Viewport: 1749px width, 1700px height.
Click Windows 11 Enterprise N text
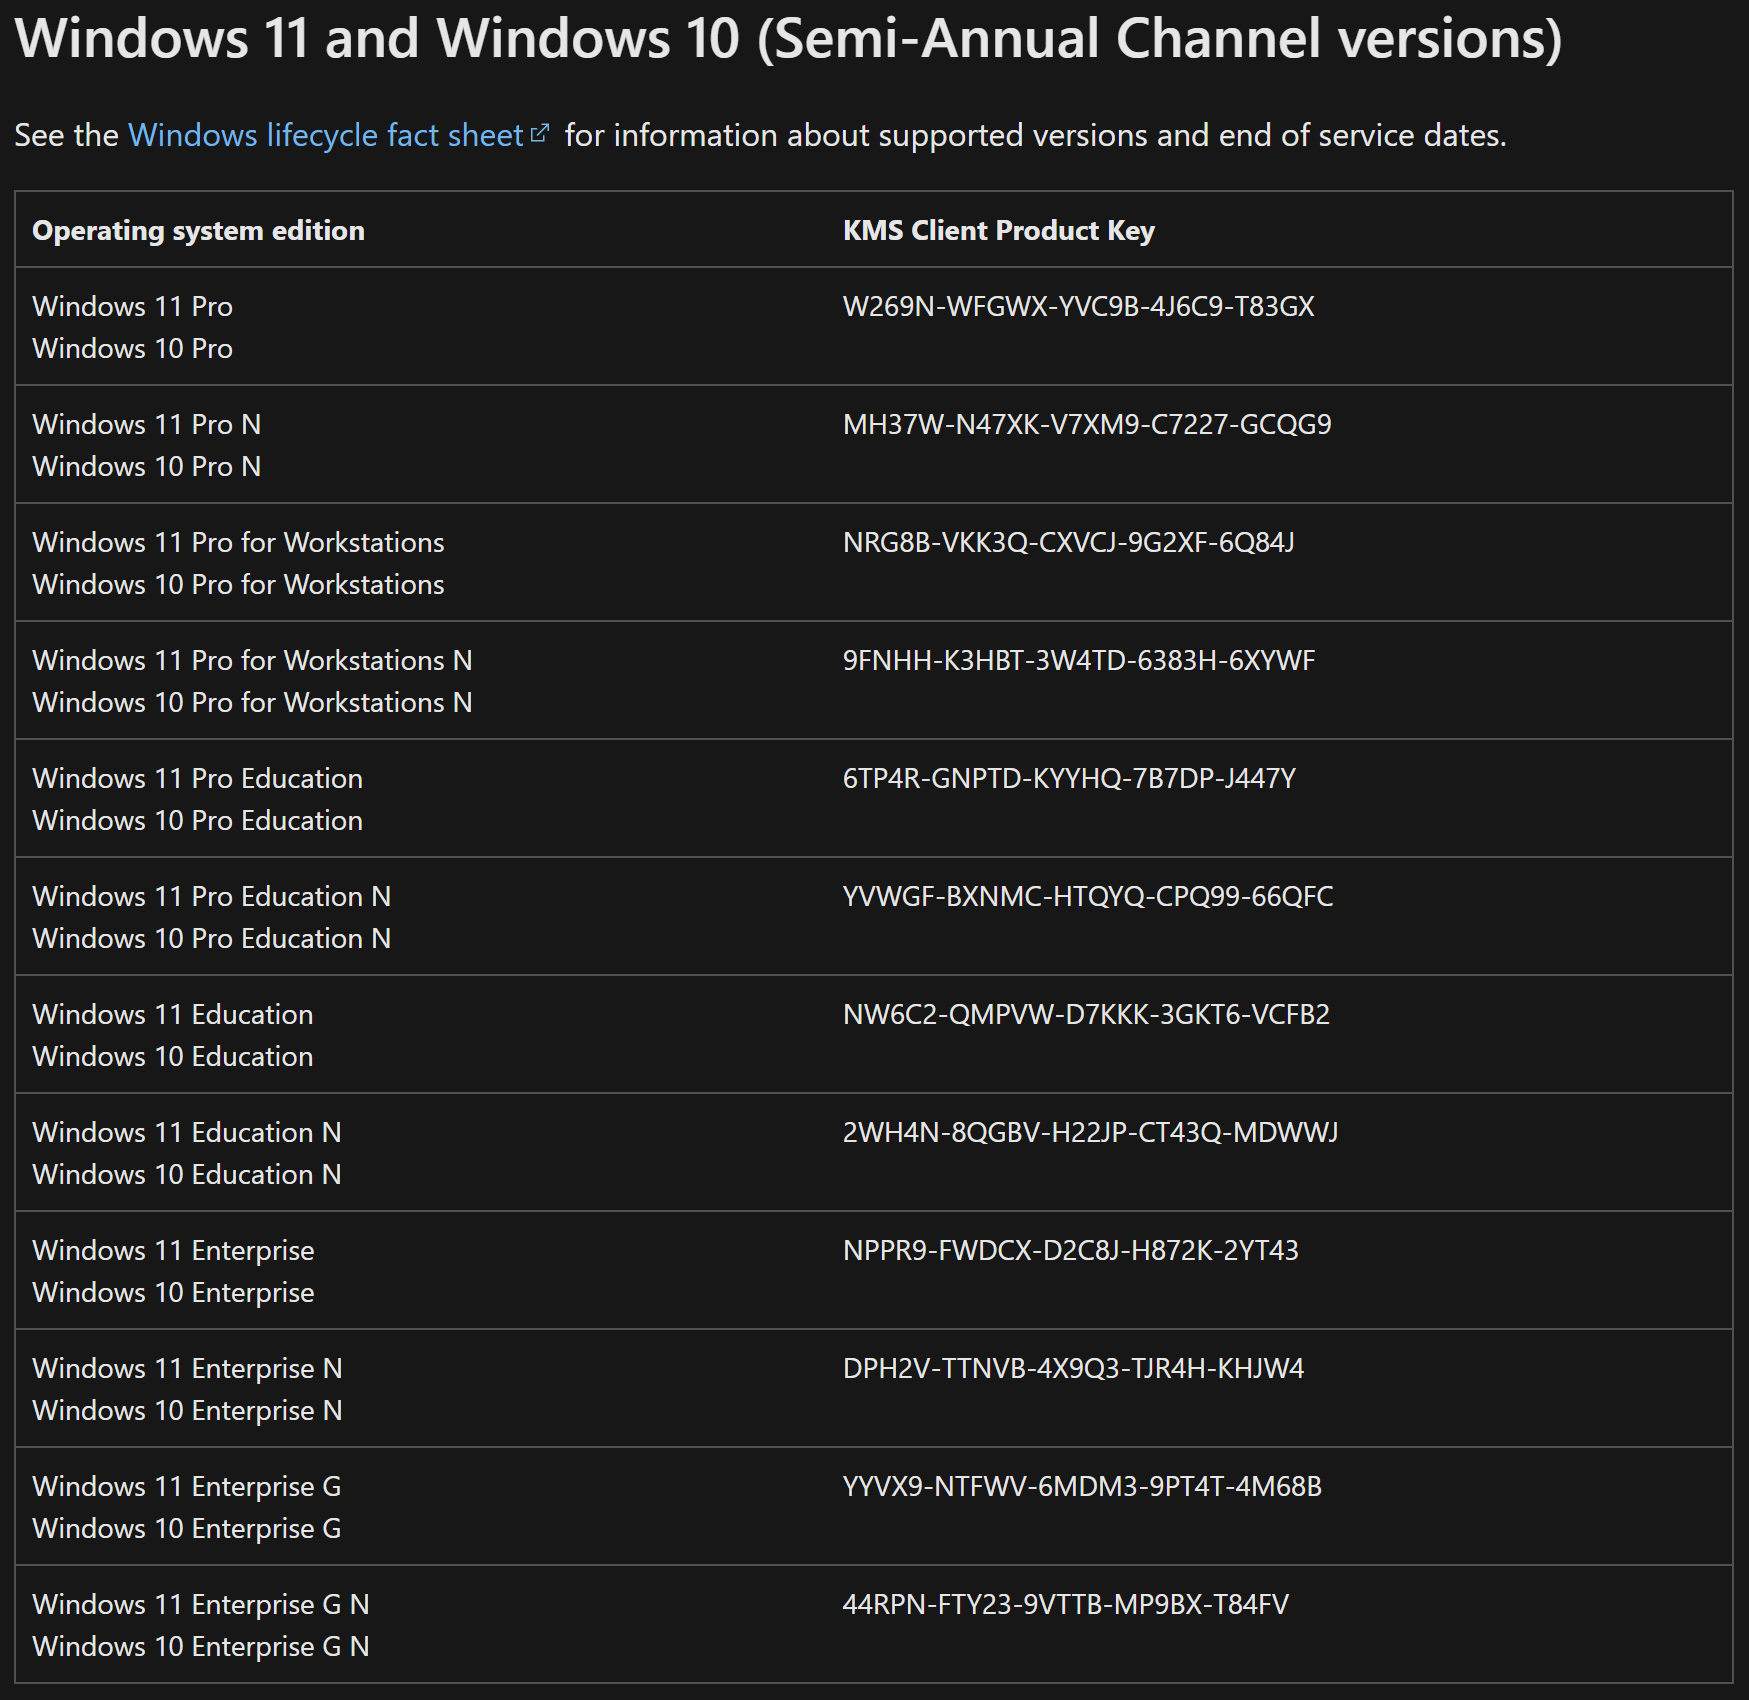tap(187, 1368)
